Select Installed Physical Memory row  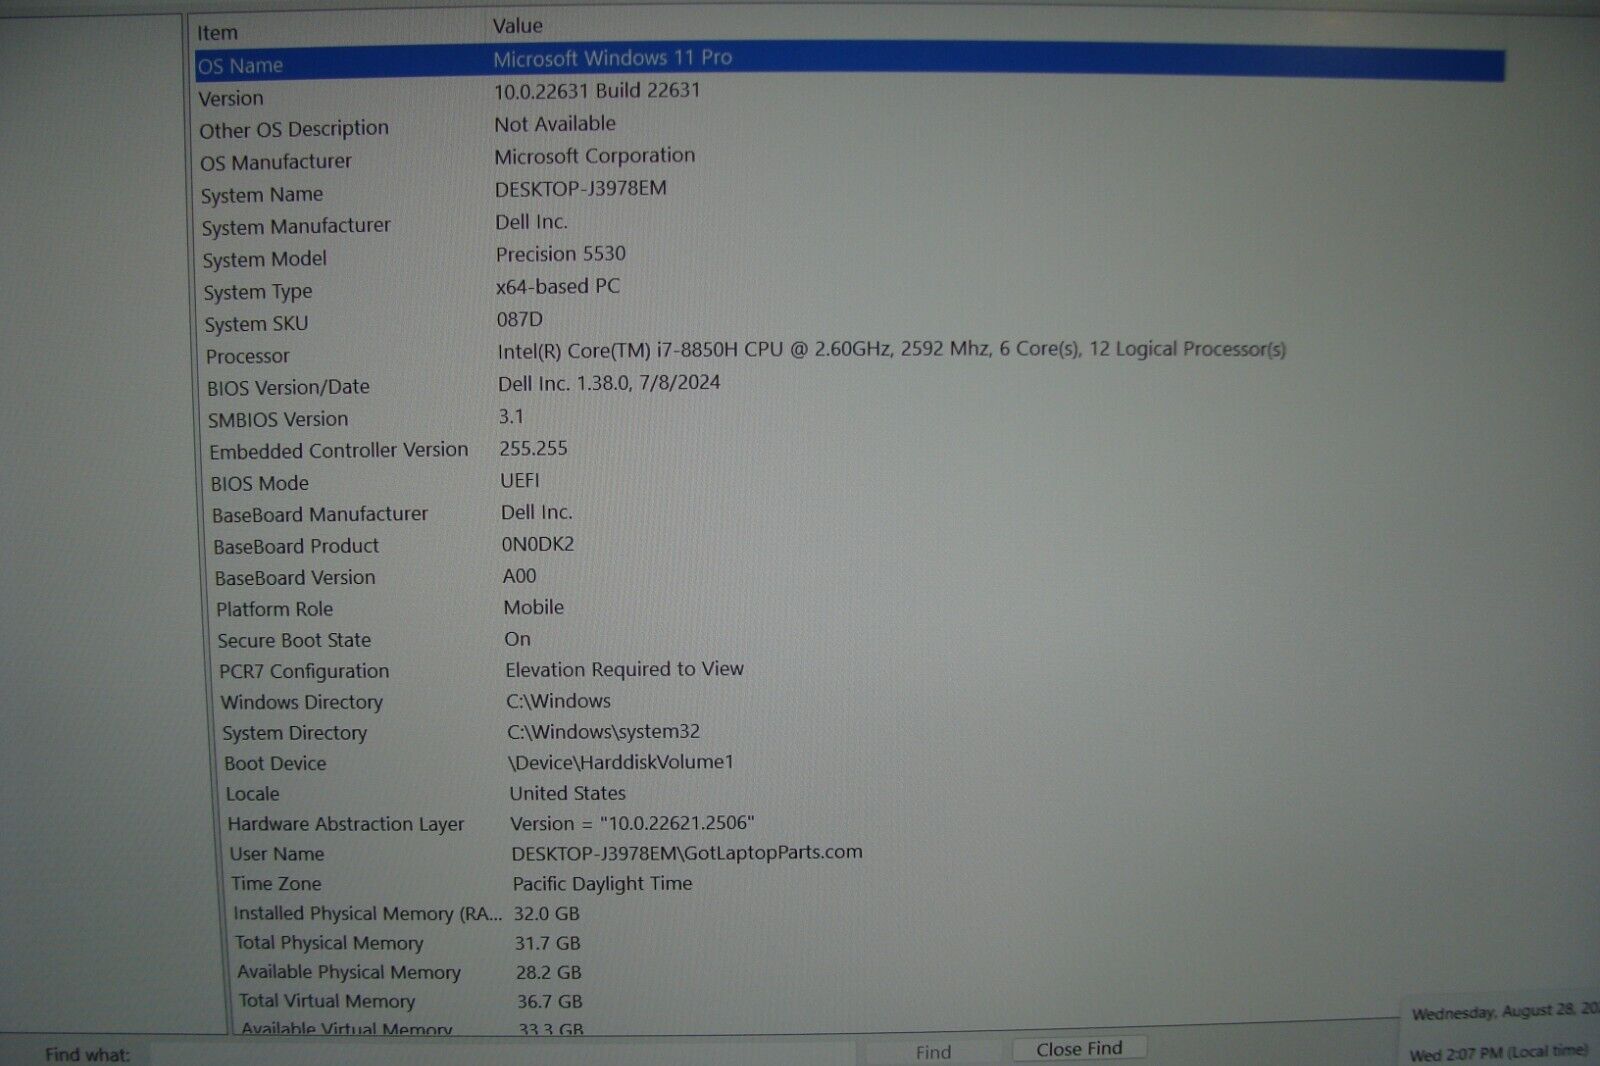pos(367,914)
